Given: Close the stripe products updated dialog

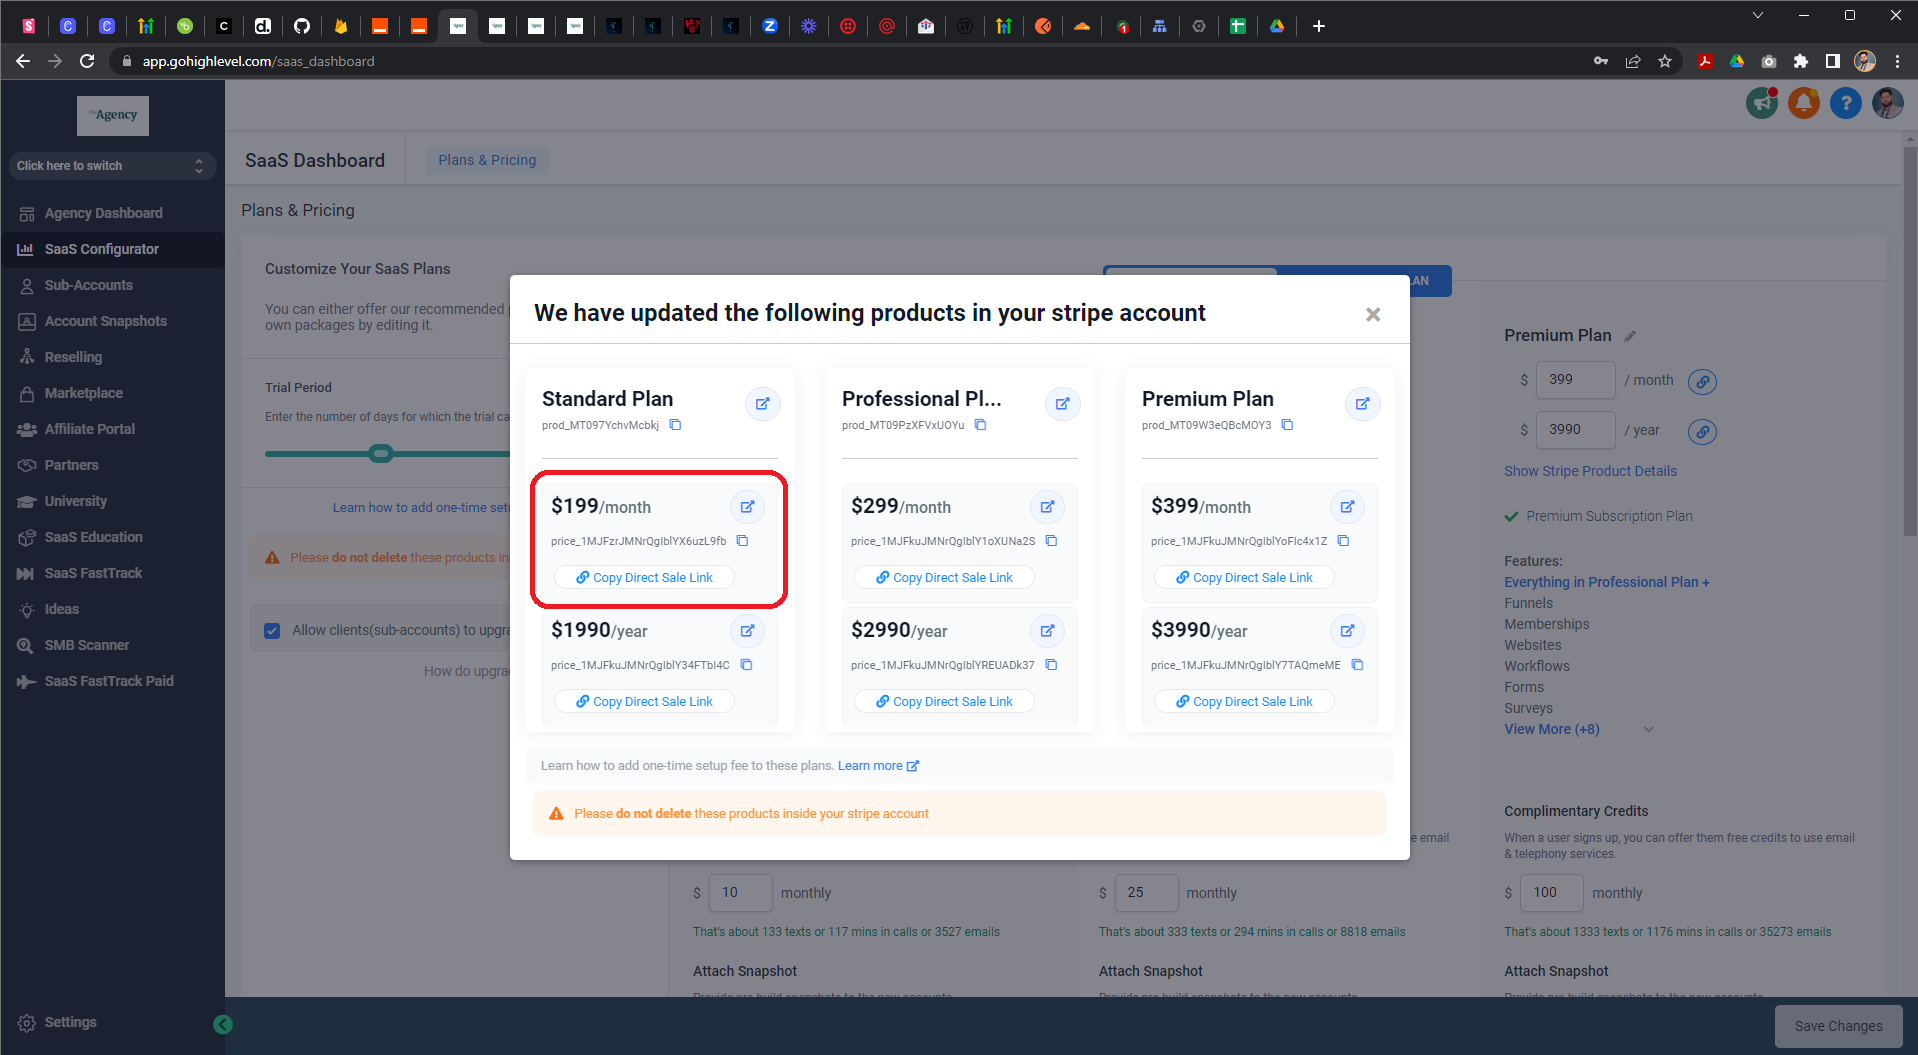Looking at the screenshot, I should tap(1373, 314).
